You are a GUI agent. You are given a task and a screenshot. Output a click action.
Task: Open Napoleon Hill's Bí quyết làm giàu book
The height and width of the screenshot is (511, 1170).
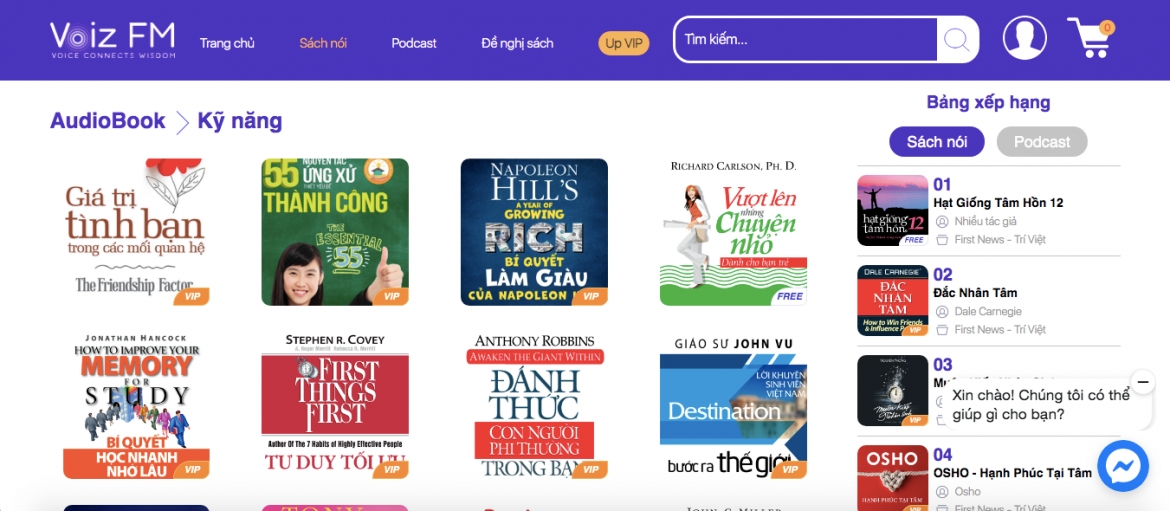pyautogui.click(x=534, y=232)
